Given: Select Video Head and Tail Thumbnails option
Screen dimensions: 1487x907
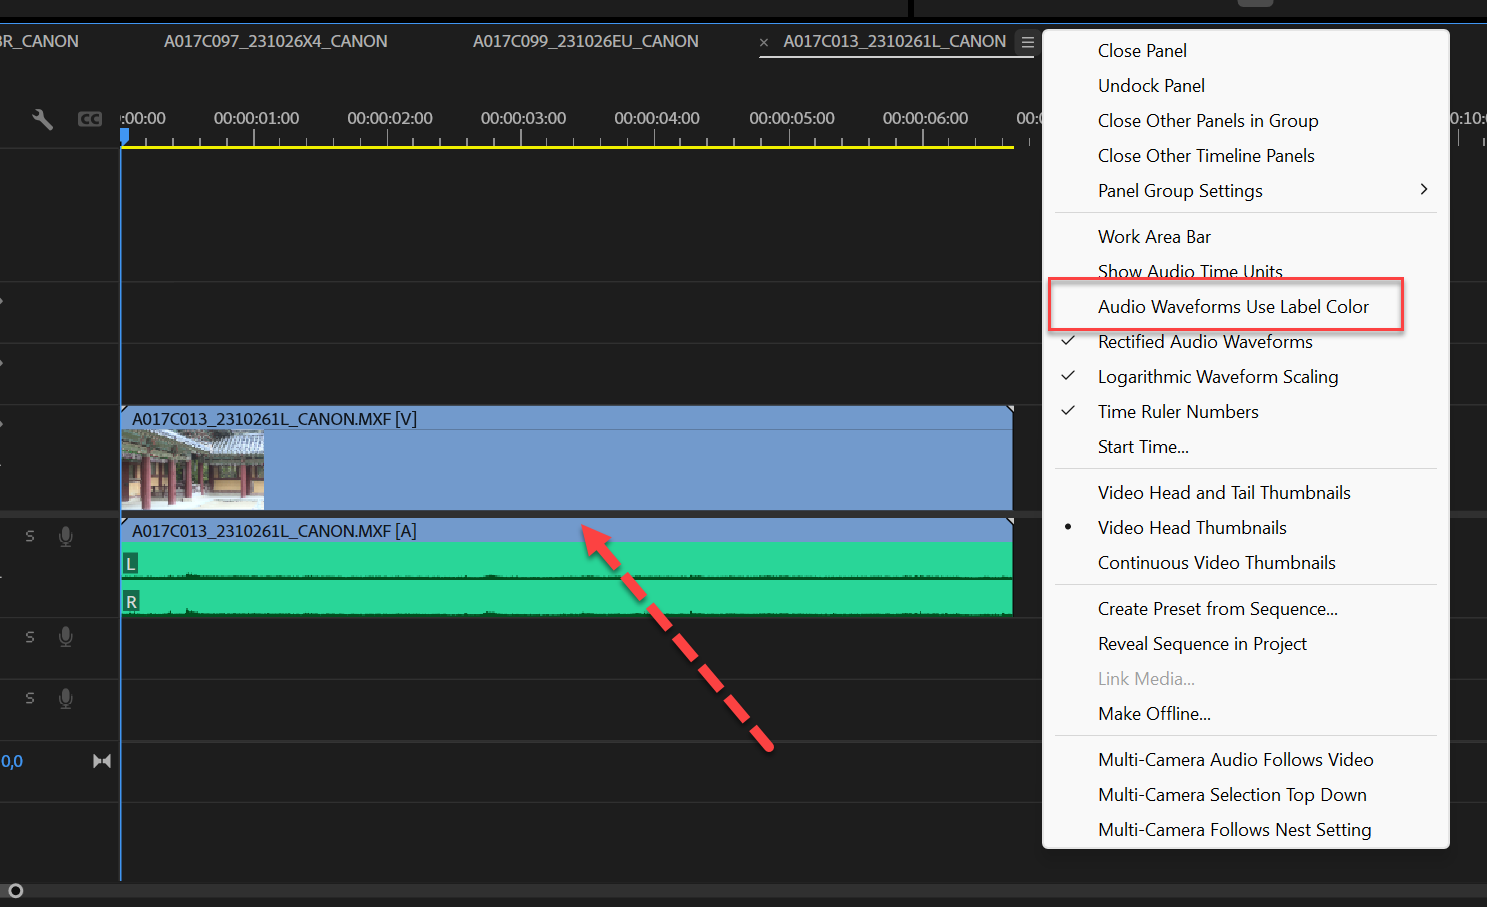Looking at the screenshot, I should tap(1224, 492).
